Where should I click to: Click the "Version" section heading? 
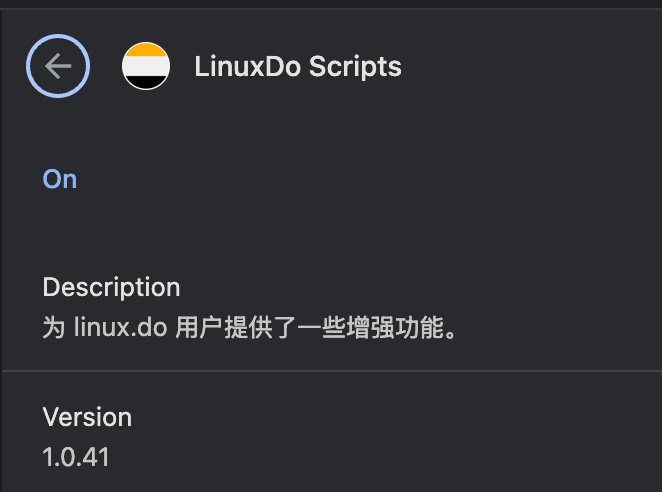pyautogui.click(x=87, y=417)
